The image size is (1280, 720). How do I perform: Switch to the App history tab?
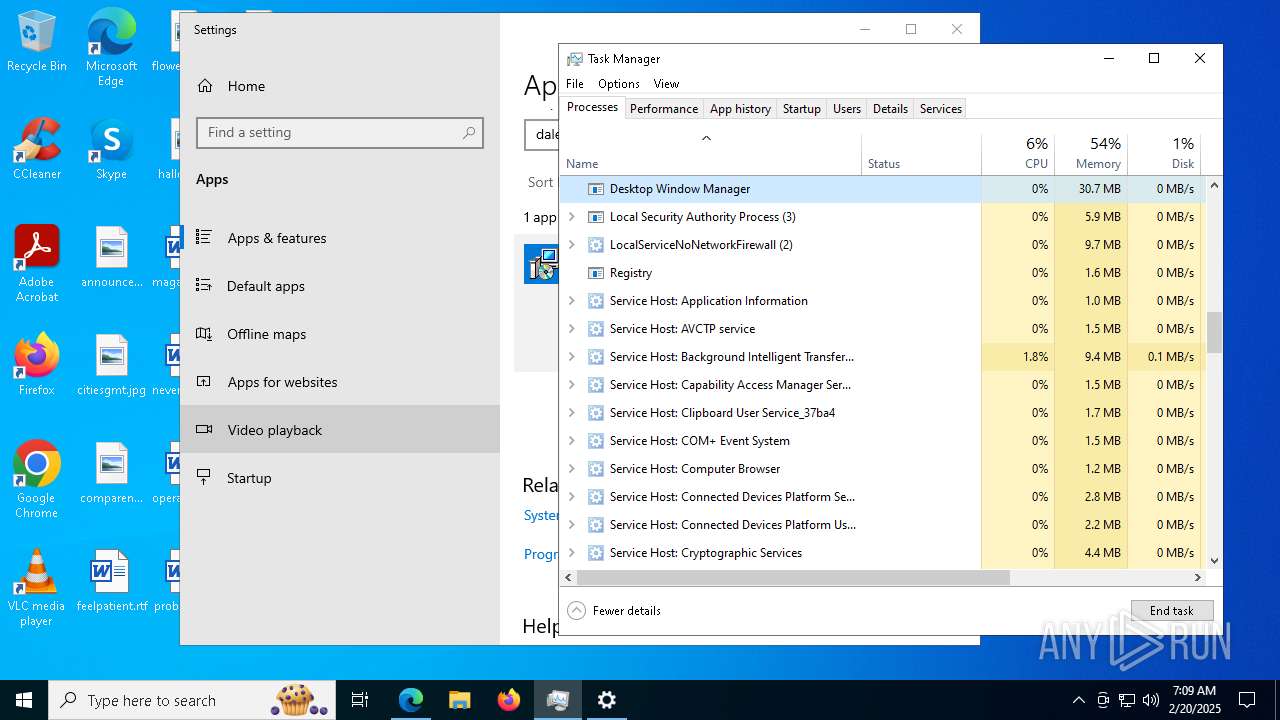(x=740, y=109)
